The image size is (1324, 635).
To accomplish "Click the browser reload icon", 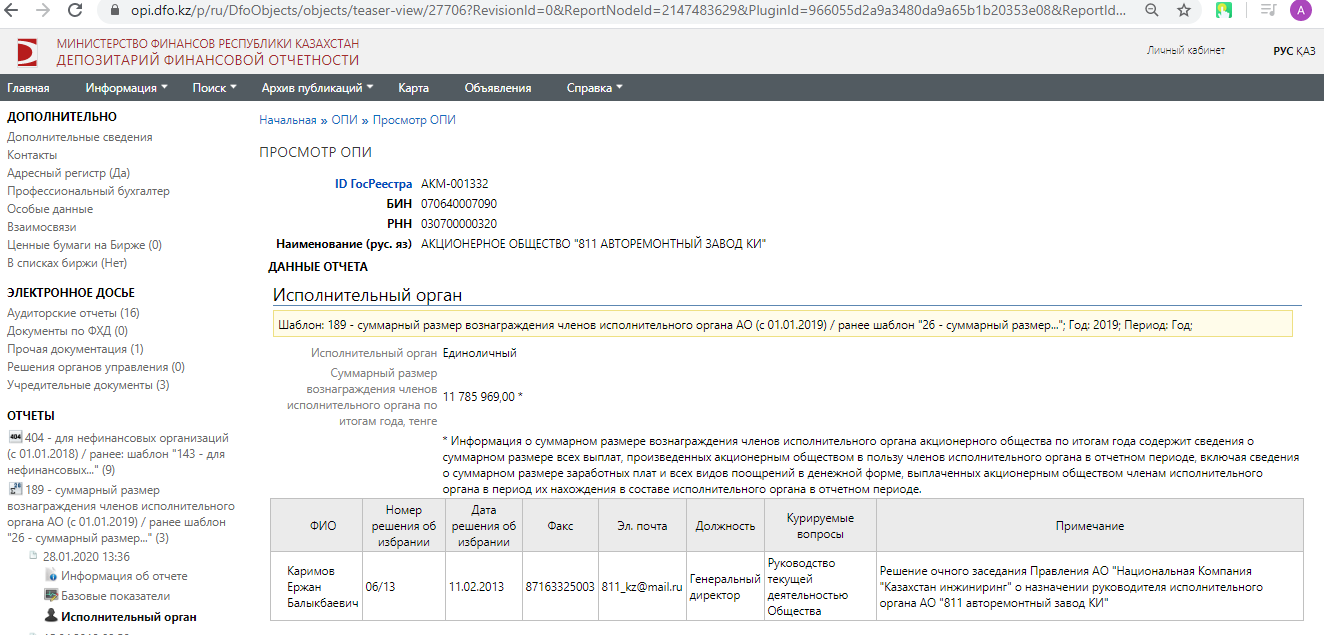I will coord(75,10).
